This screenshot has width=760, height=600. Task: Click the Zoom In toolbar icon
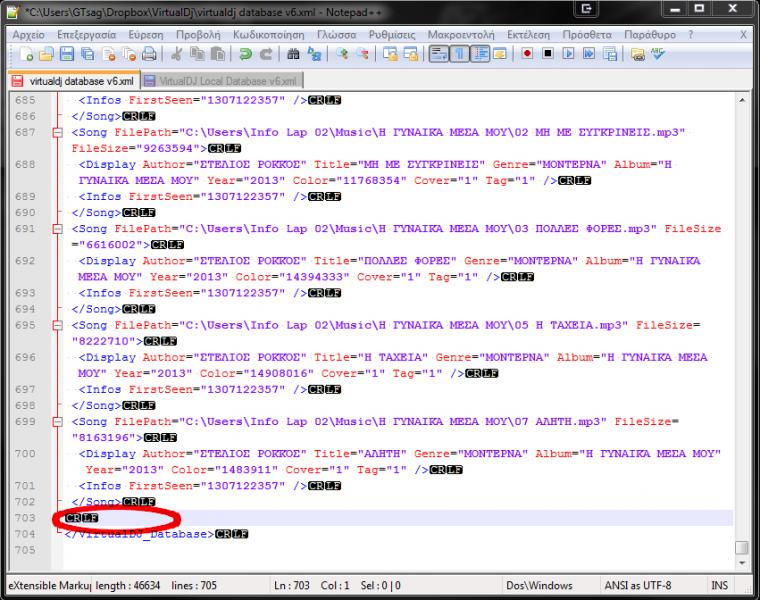point(342,54)
